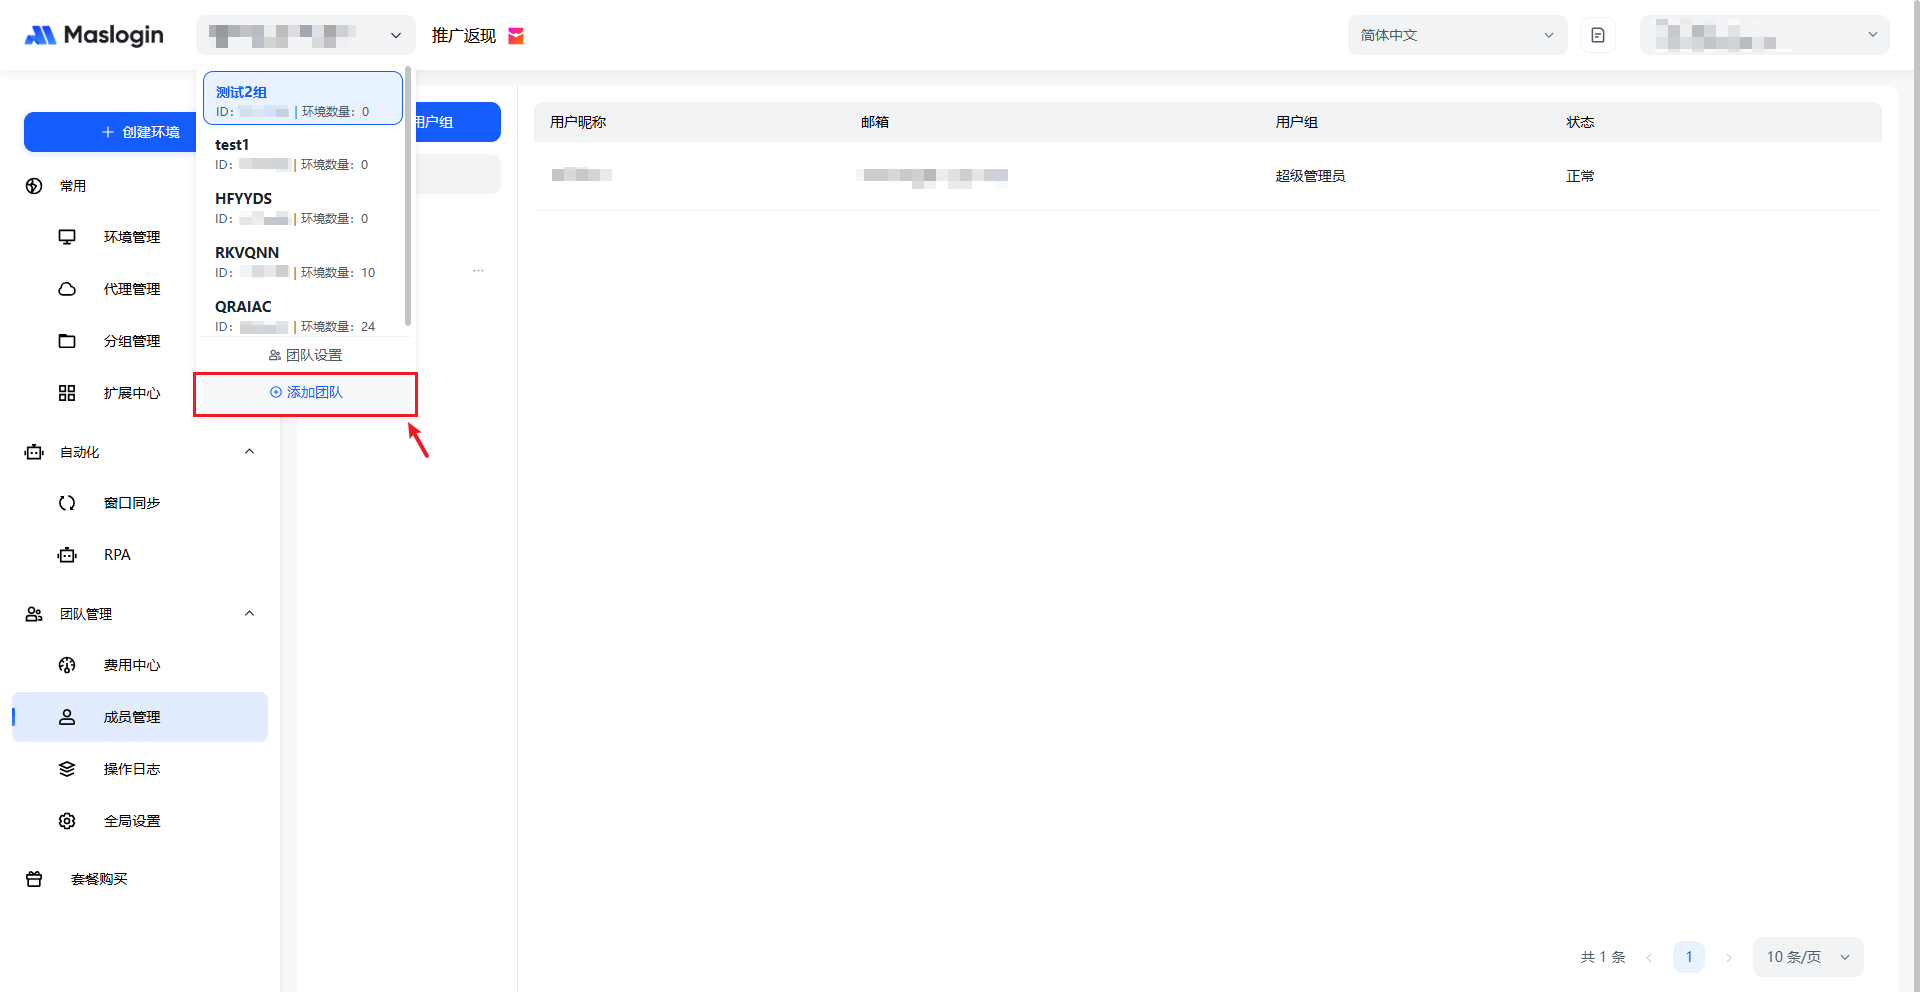The height and width of the screenshot is (992, 1920).
Task: Open the document icon in top bar
Action: 1597,35
